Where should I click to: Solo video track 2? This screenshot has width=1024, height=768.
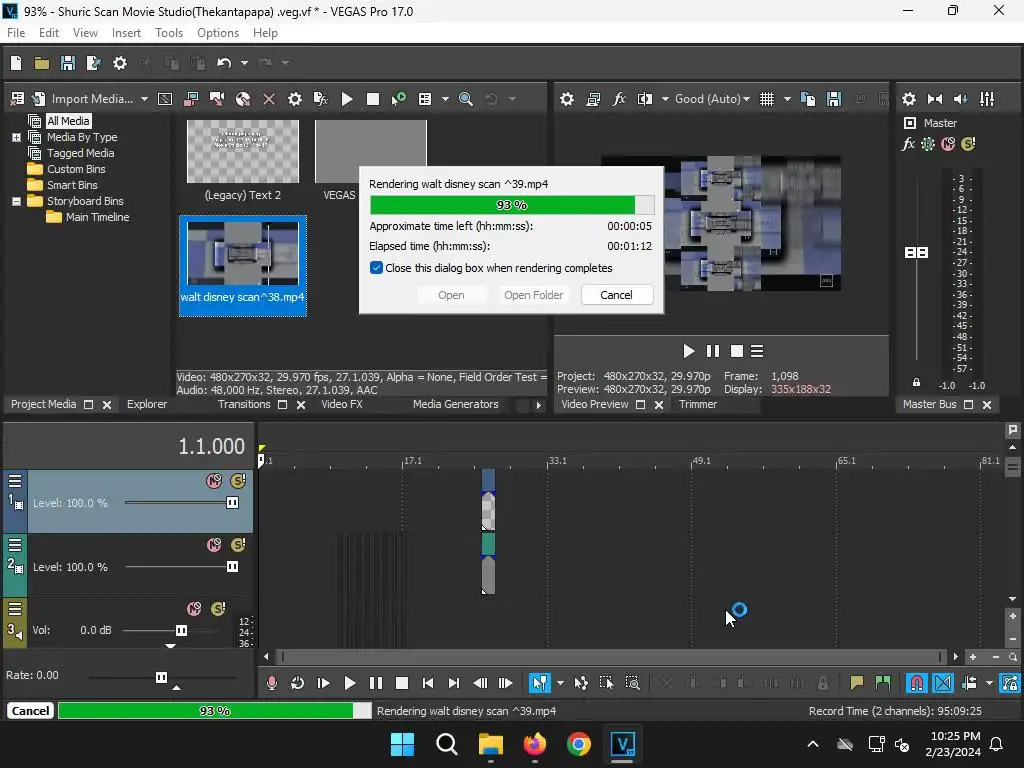(x=238, y=545)
